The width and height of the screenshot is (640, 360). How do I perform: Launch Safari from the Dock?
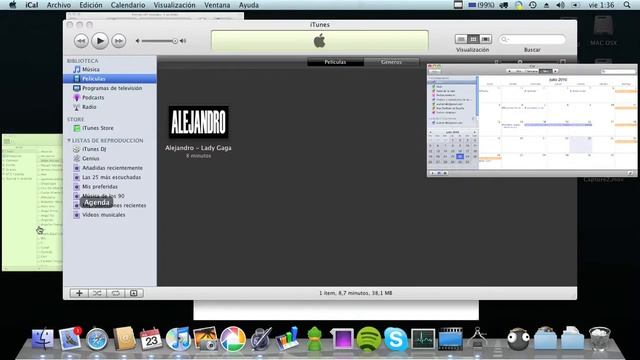[97, 339]
